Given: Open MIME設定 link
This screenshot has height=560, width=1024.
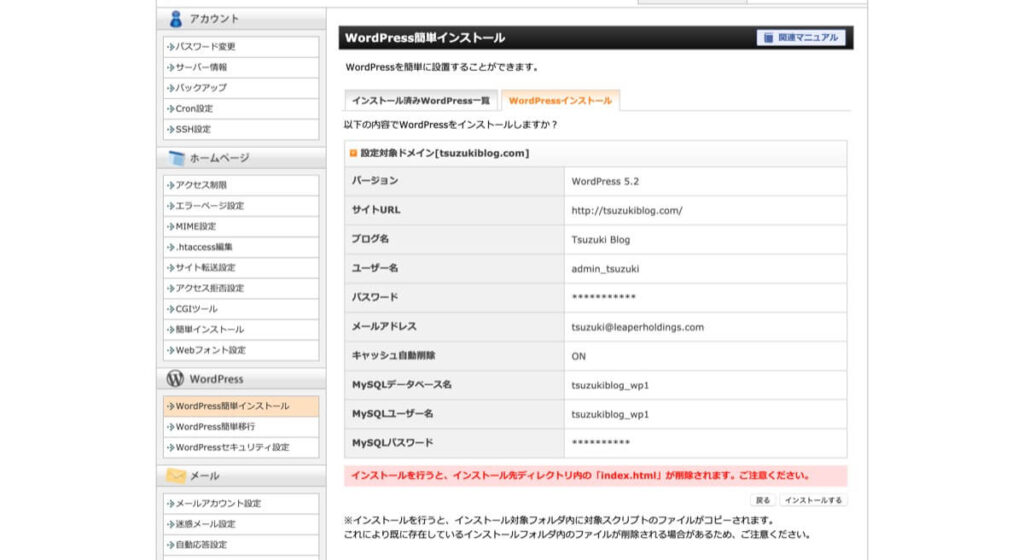Looking at the screenshot, I should coord(241,226).
